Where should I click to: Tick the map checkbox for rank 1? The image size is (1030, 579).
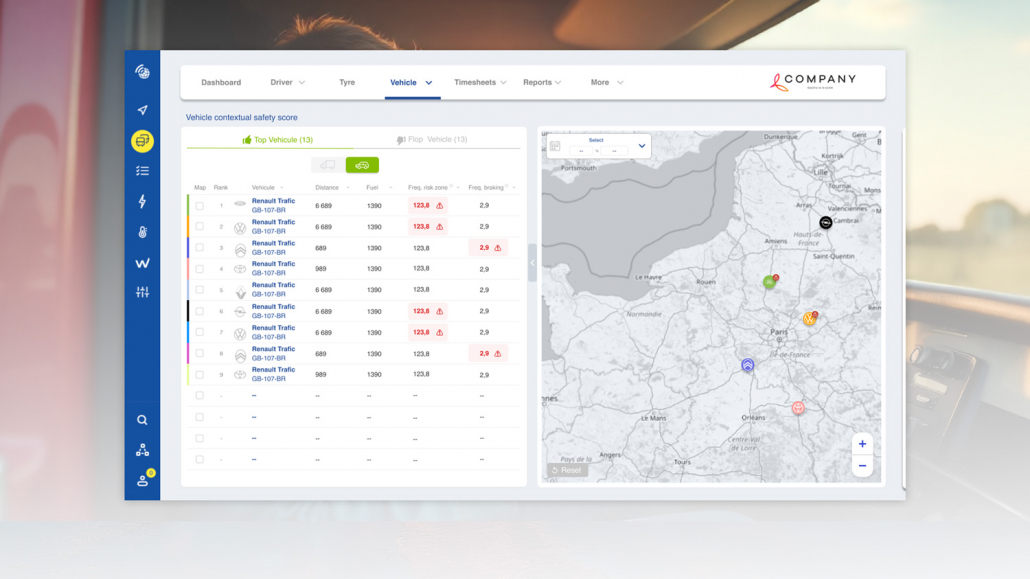199,206
